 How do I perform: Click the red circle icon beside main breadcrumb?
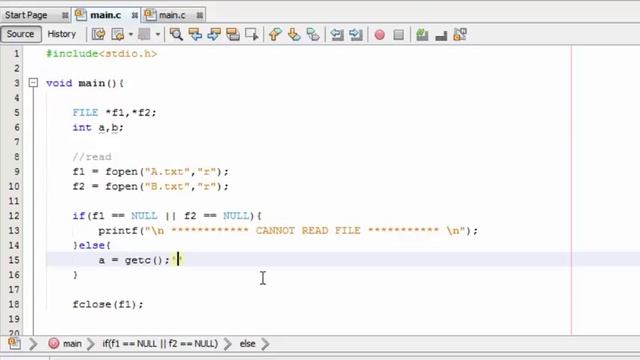53,344
